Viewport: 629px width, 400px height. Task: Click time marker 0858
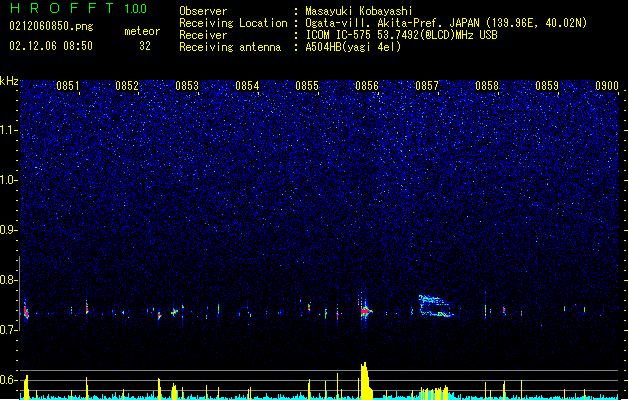(487, 86)
